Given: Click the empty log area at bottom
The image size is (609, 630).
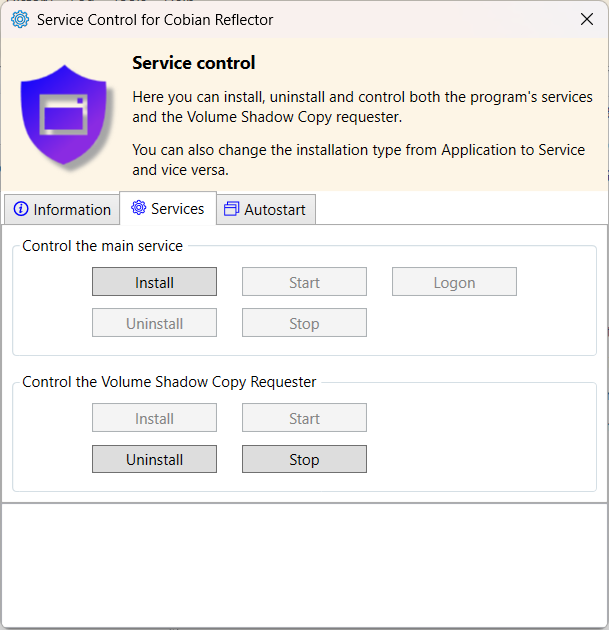Looking at the screenshot, I should coord(304,563).
